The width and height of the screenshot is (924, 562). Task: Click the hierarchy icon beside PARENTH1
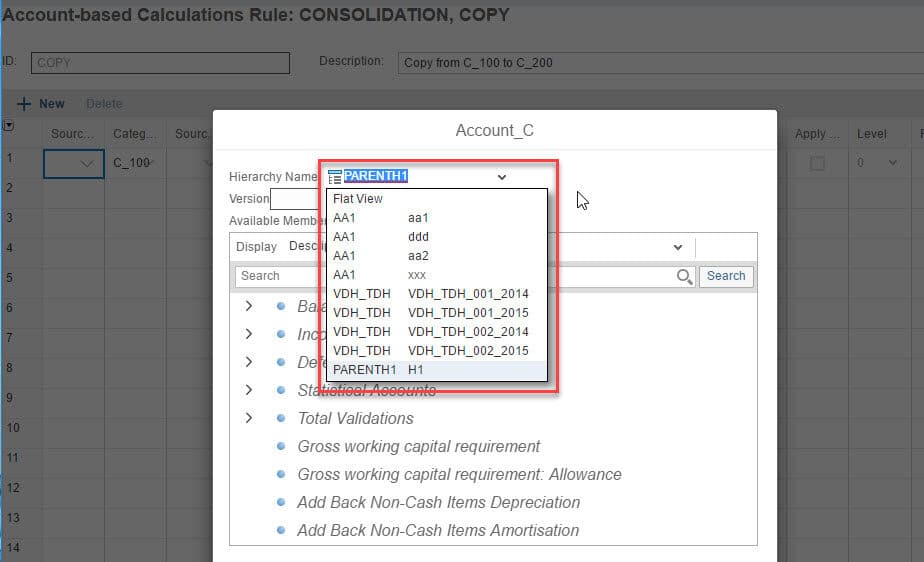point(334,177)
